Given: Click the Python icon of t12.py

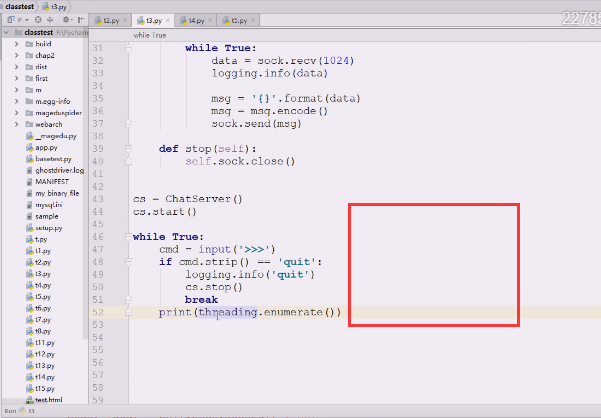Looking at the screenshot, I should 30,354.
